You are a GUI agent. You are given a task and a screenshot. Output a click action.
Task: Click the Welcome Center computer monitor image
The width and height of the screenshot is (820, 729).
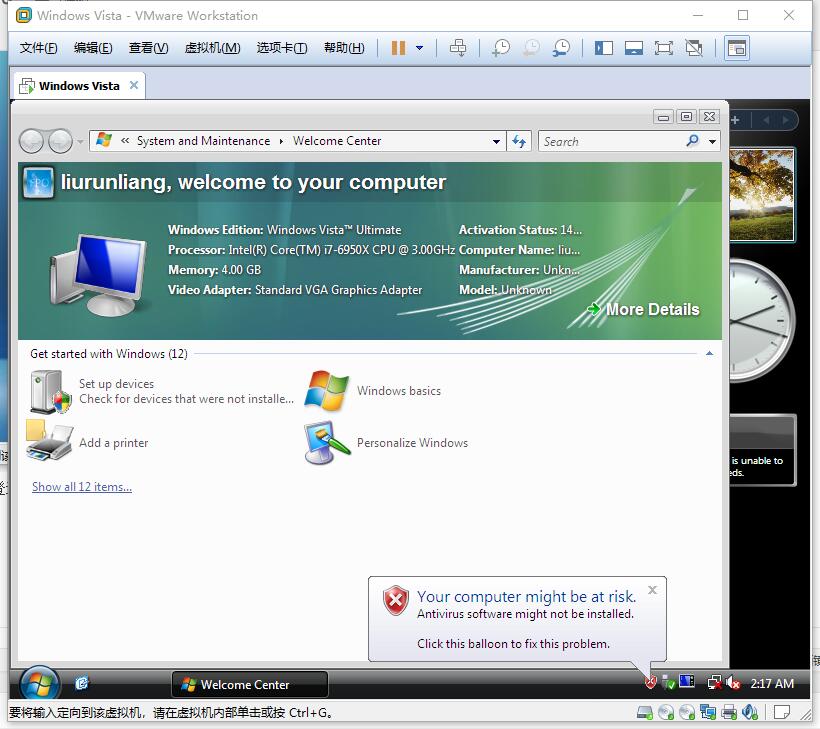pos(98,275)
